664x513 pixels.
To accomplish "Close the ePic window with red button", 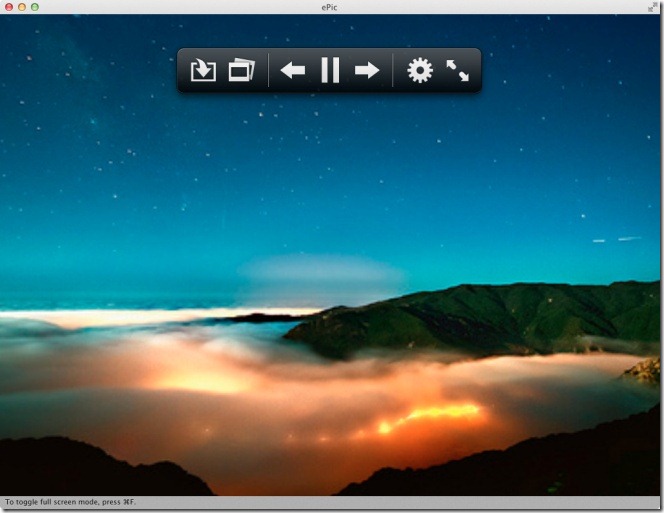I will 8,7.
